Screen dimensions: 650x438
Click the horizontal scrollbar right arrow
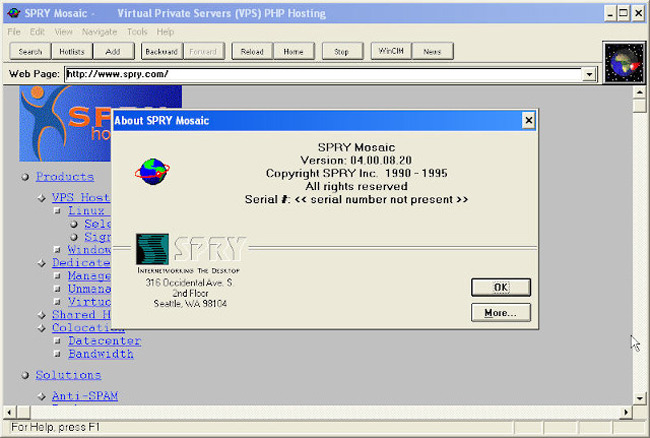coord(626,412)
